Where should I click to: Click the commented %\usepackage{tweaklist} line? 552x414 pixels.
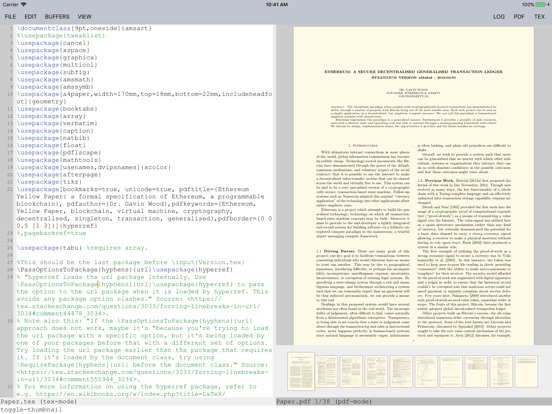pos(61,36)
